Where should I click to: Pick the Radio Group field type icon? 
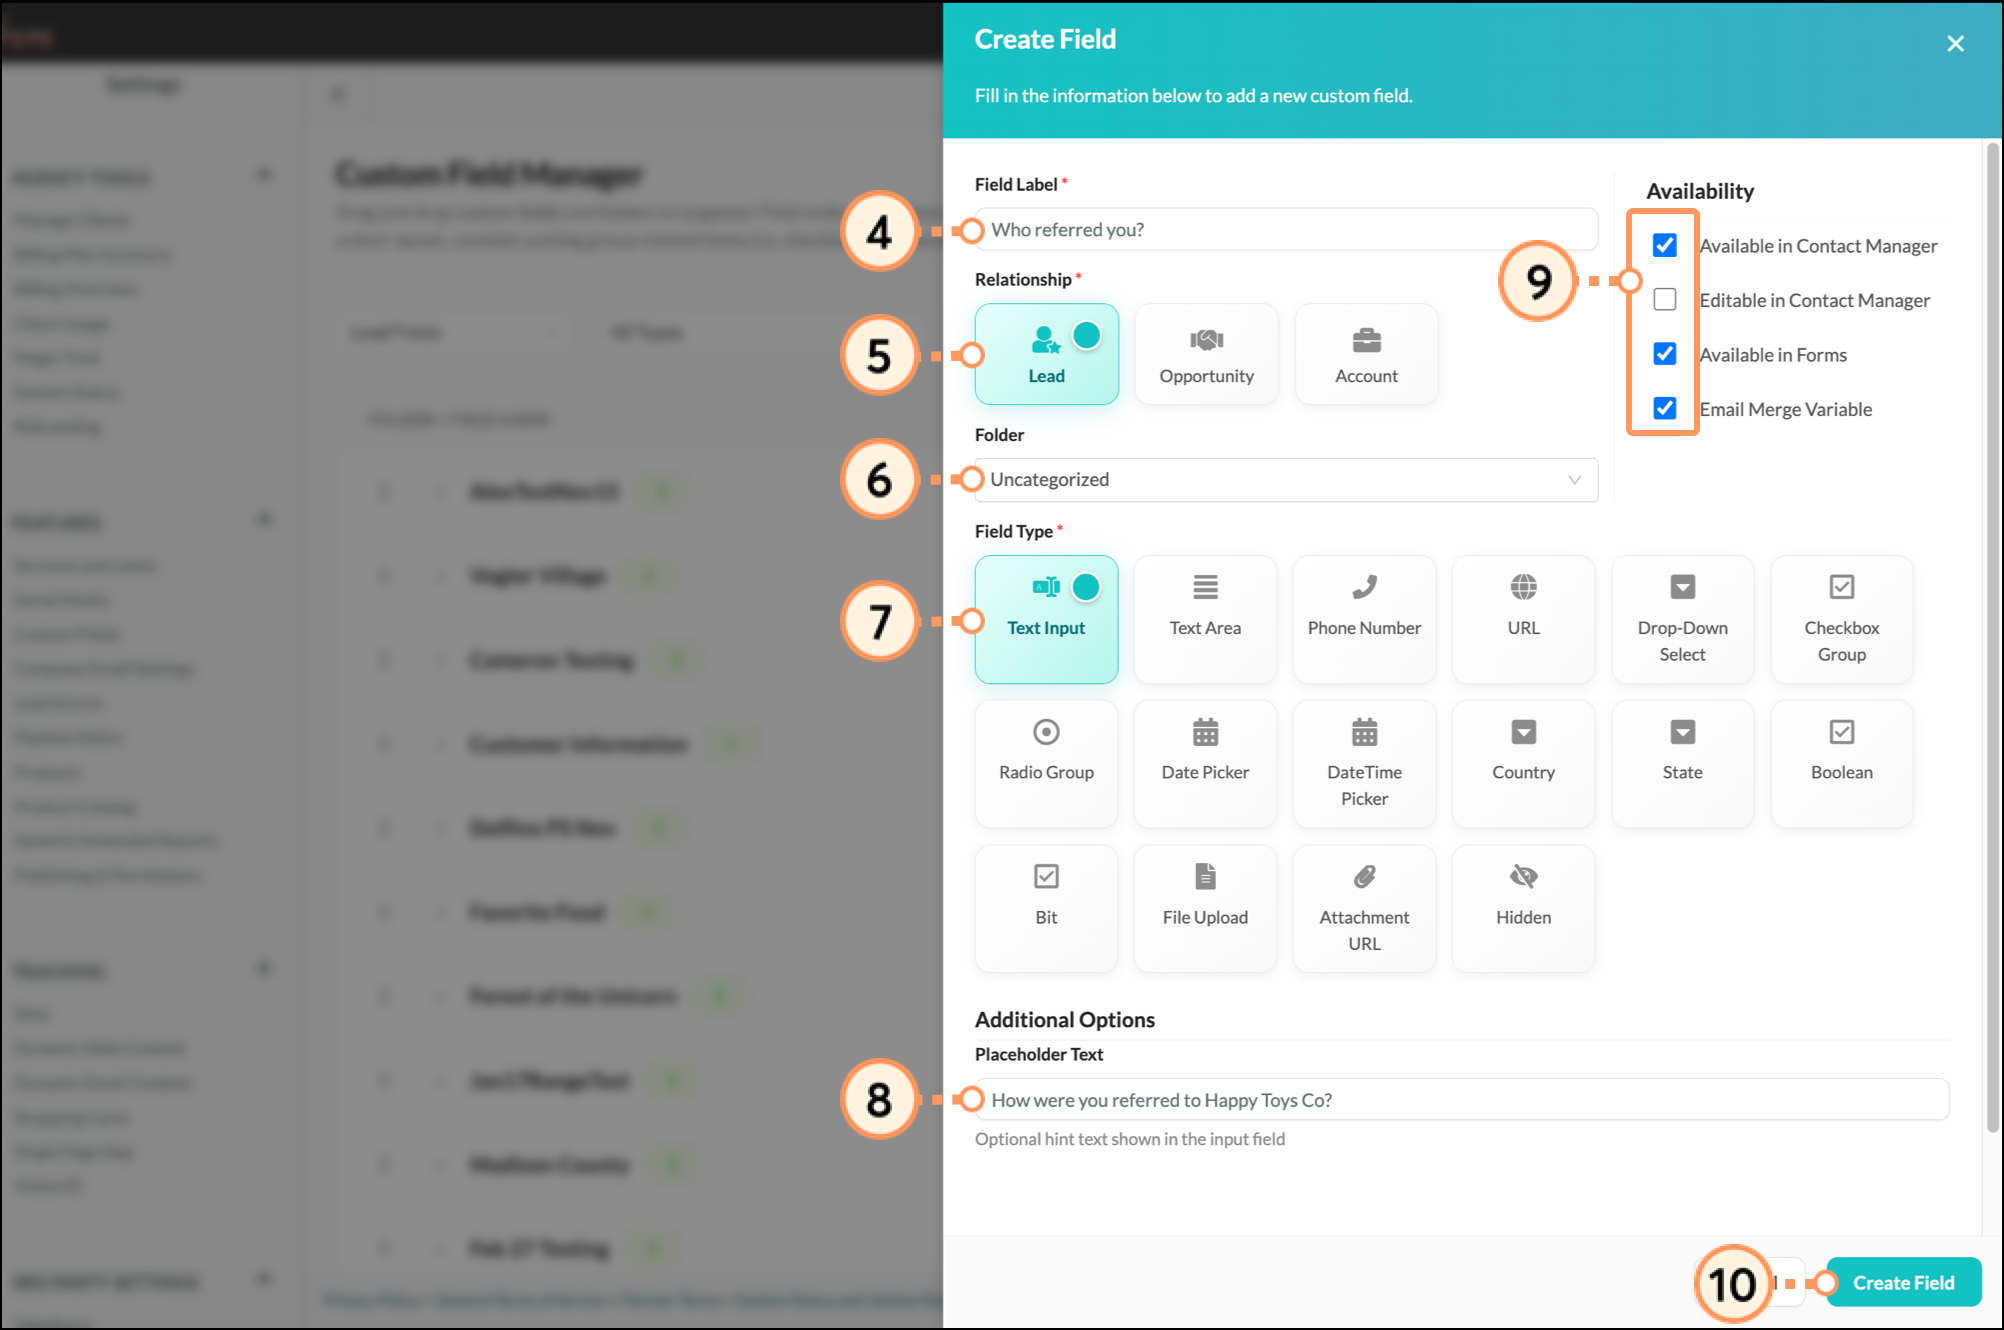1046,732
